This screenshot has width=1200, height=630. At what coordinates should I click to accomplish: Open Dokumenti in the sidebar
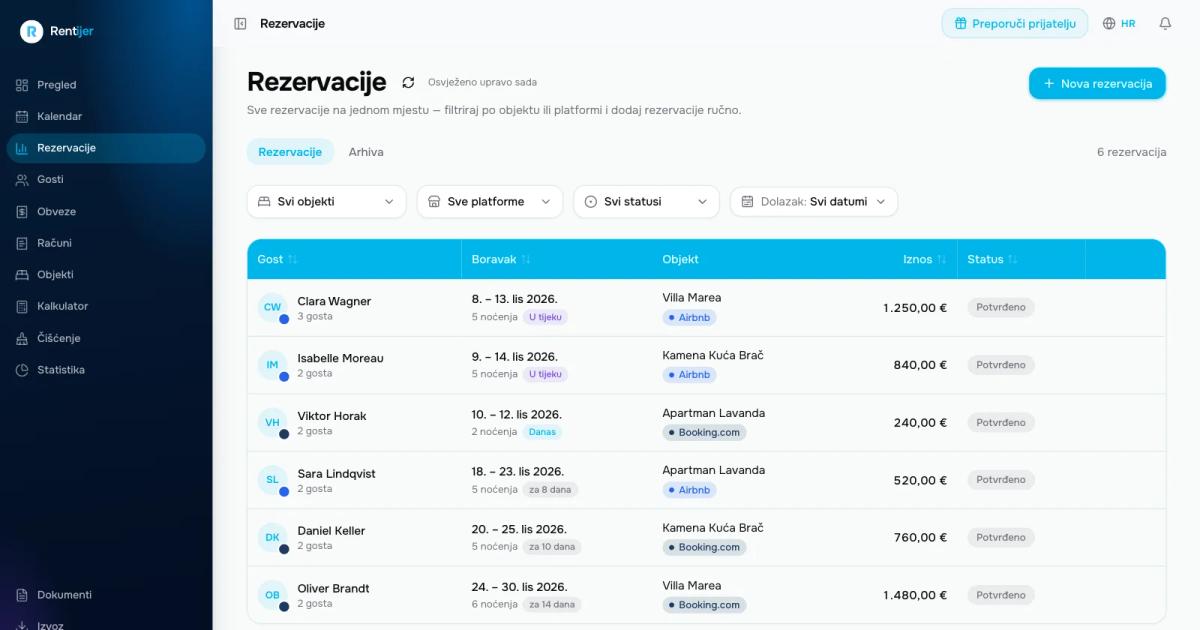tap(106, 595)
